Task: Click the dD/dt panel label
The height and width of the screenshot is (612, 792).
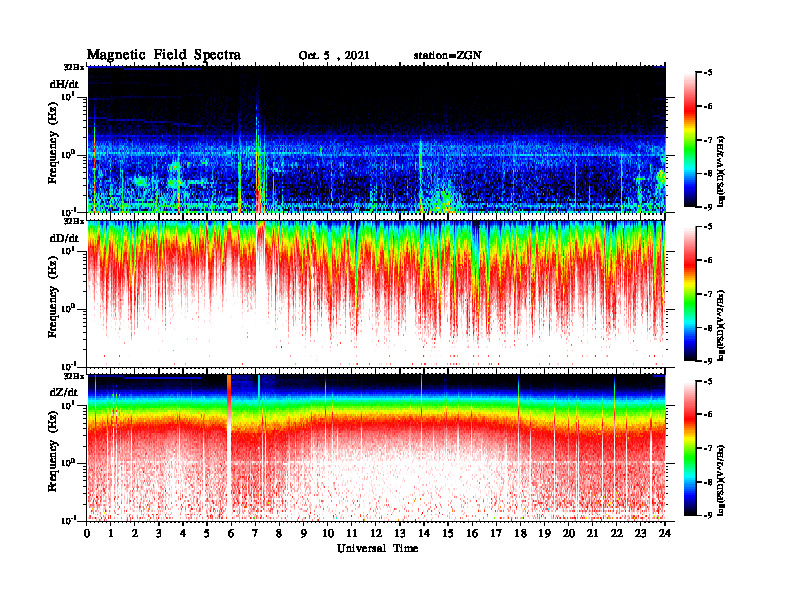Action: (64, 238)
